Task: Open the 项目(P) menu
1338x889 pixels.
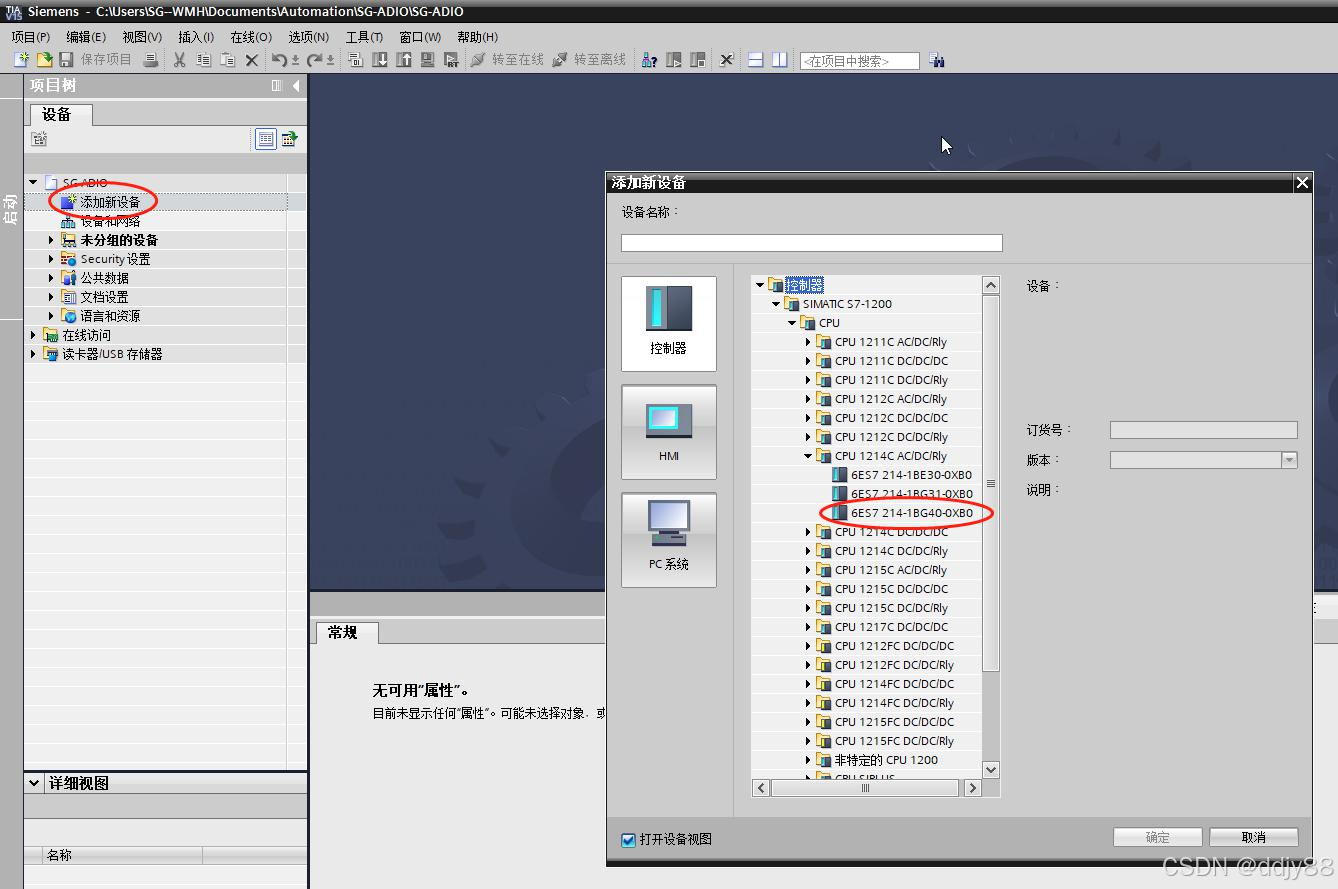Action: pyautogui.click(x=31, y=37)
